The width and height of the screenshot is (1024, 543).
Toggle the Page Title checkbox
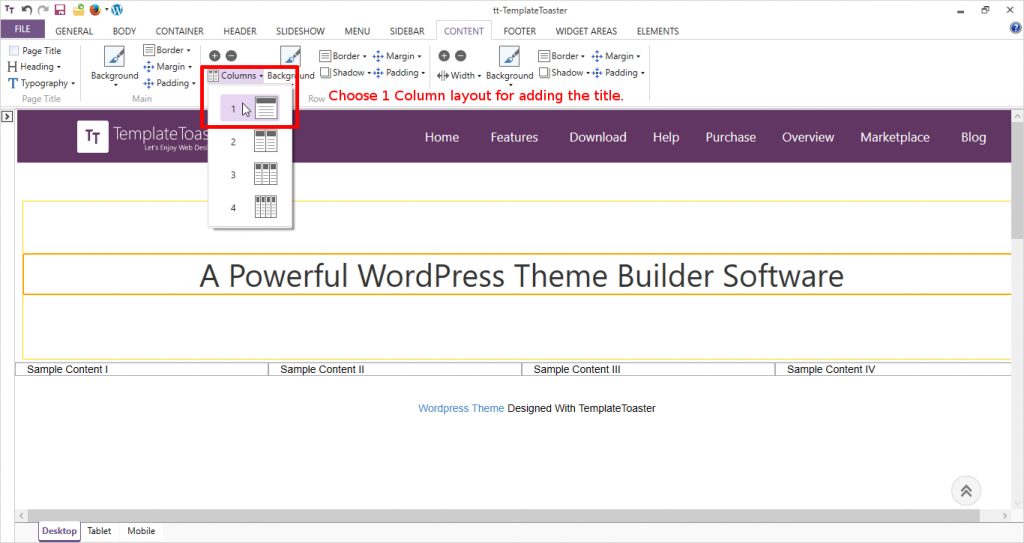click(14, 51)
